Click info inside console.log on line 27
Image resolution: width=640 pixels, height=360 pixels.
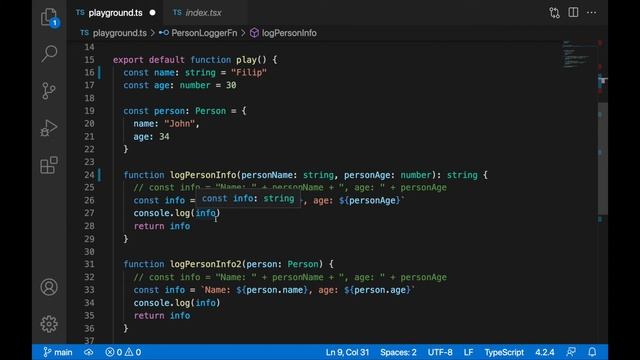tap(205, 213)
